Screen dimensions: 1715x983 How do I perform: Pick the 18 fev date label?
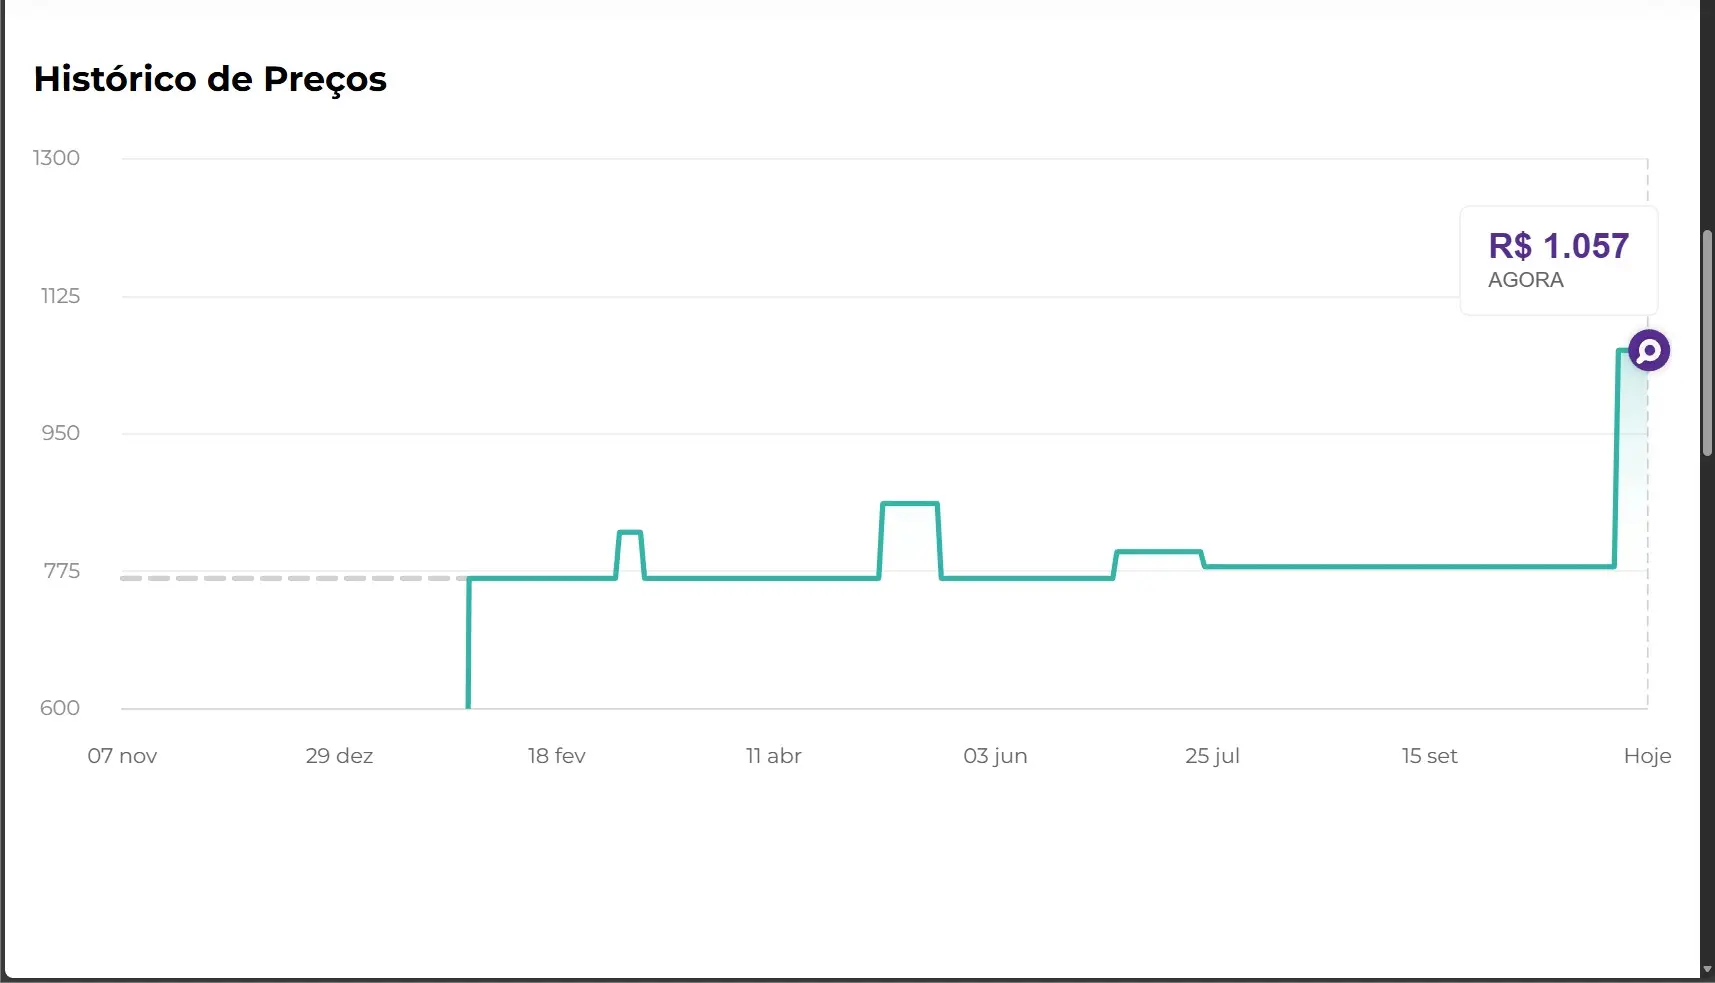point(556,756)
